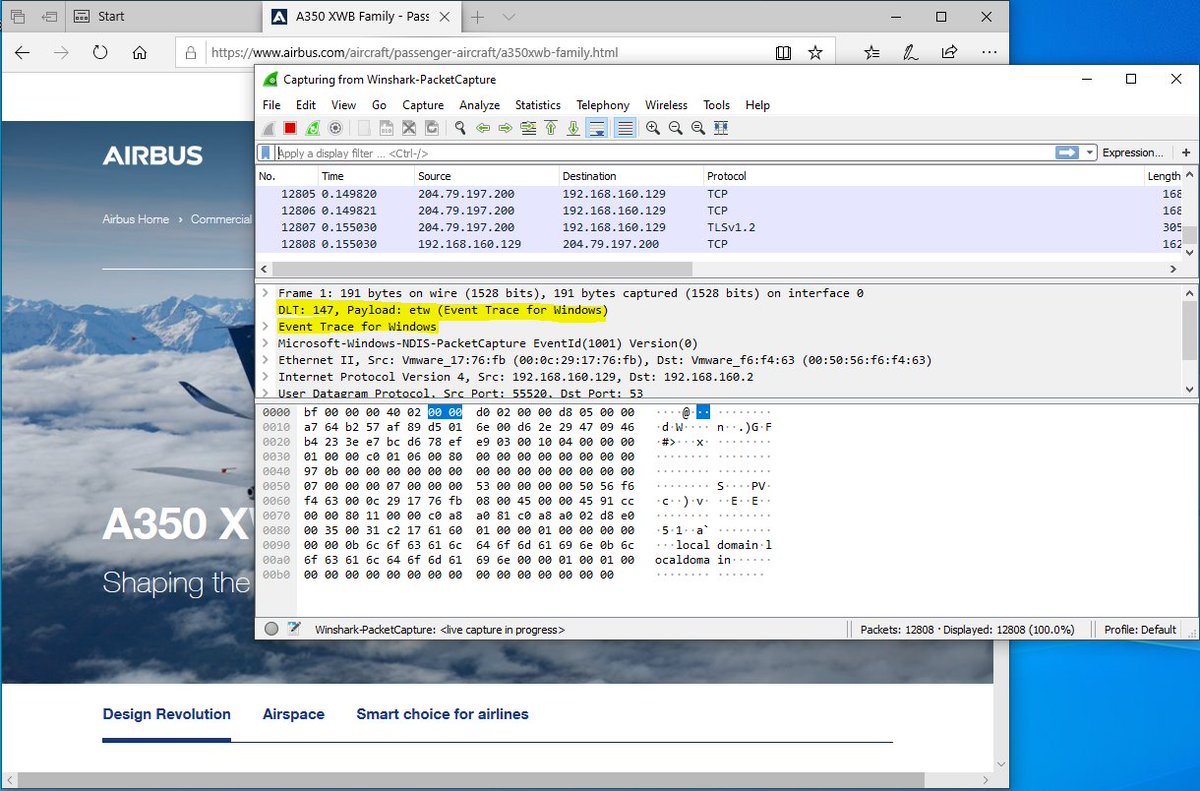Open the Analyze menu
1200x791 pixels.
point(480,105)
